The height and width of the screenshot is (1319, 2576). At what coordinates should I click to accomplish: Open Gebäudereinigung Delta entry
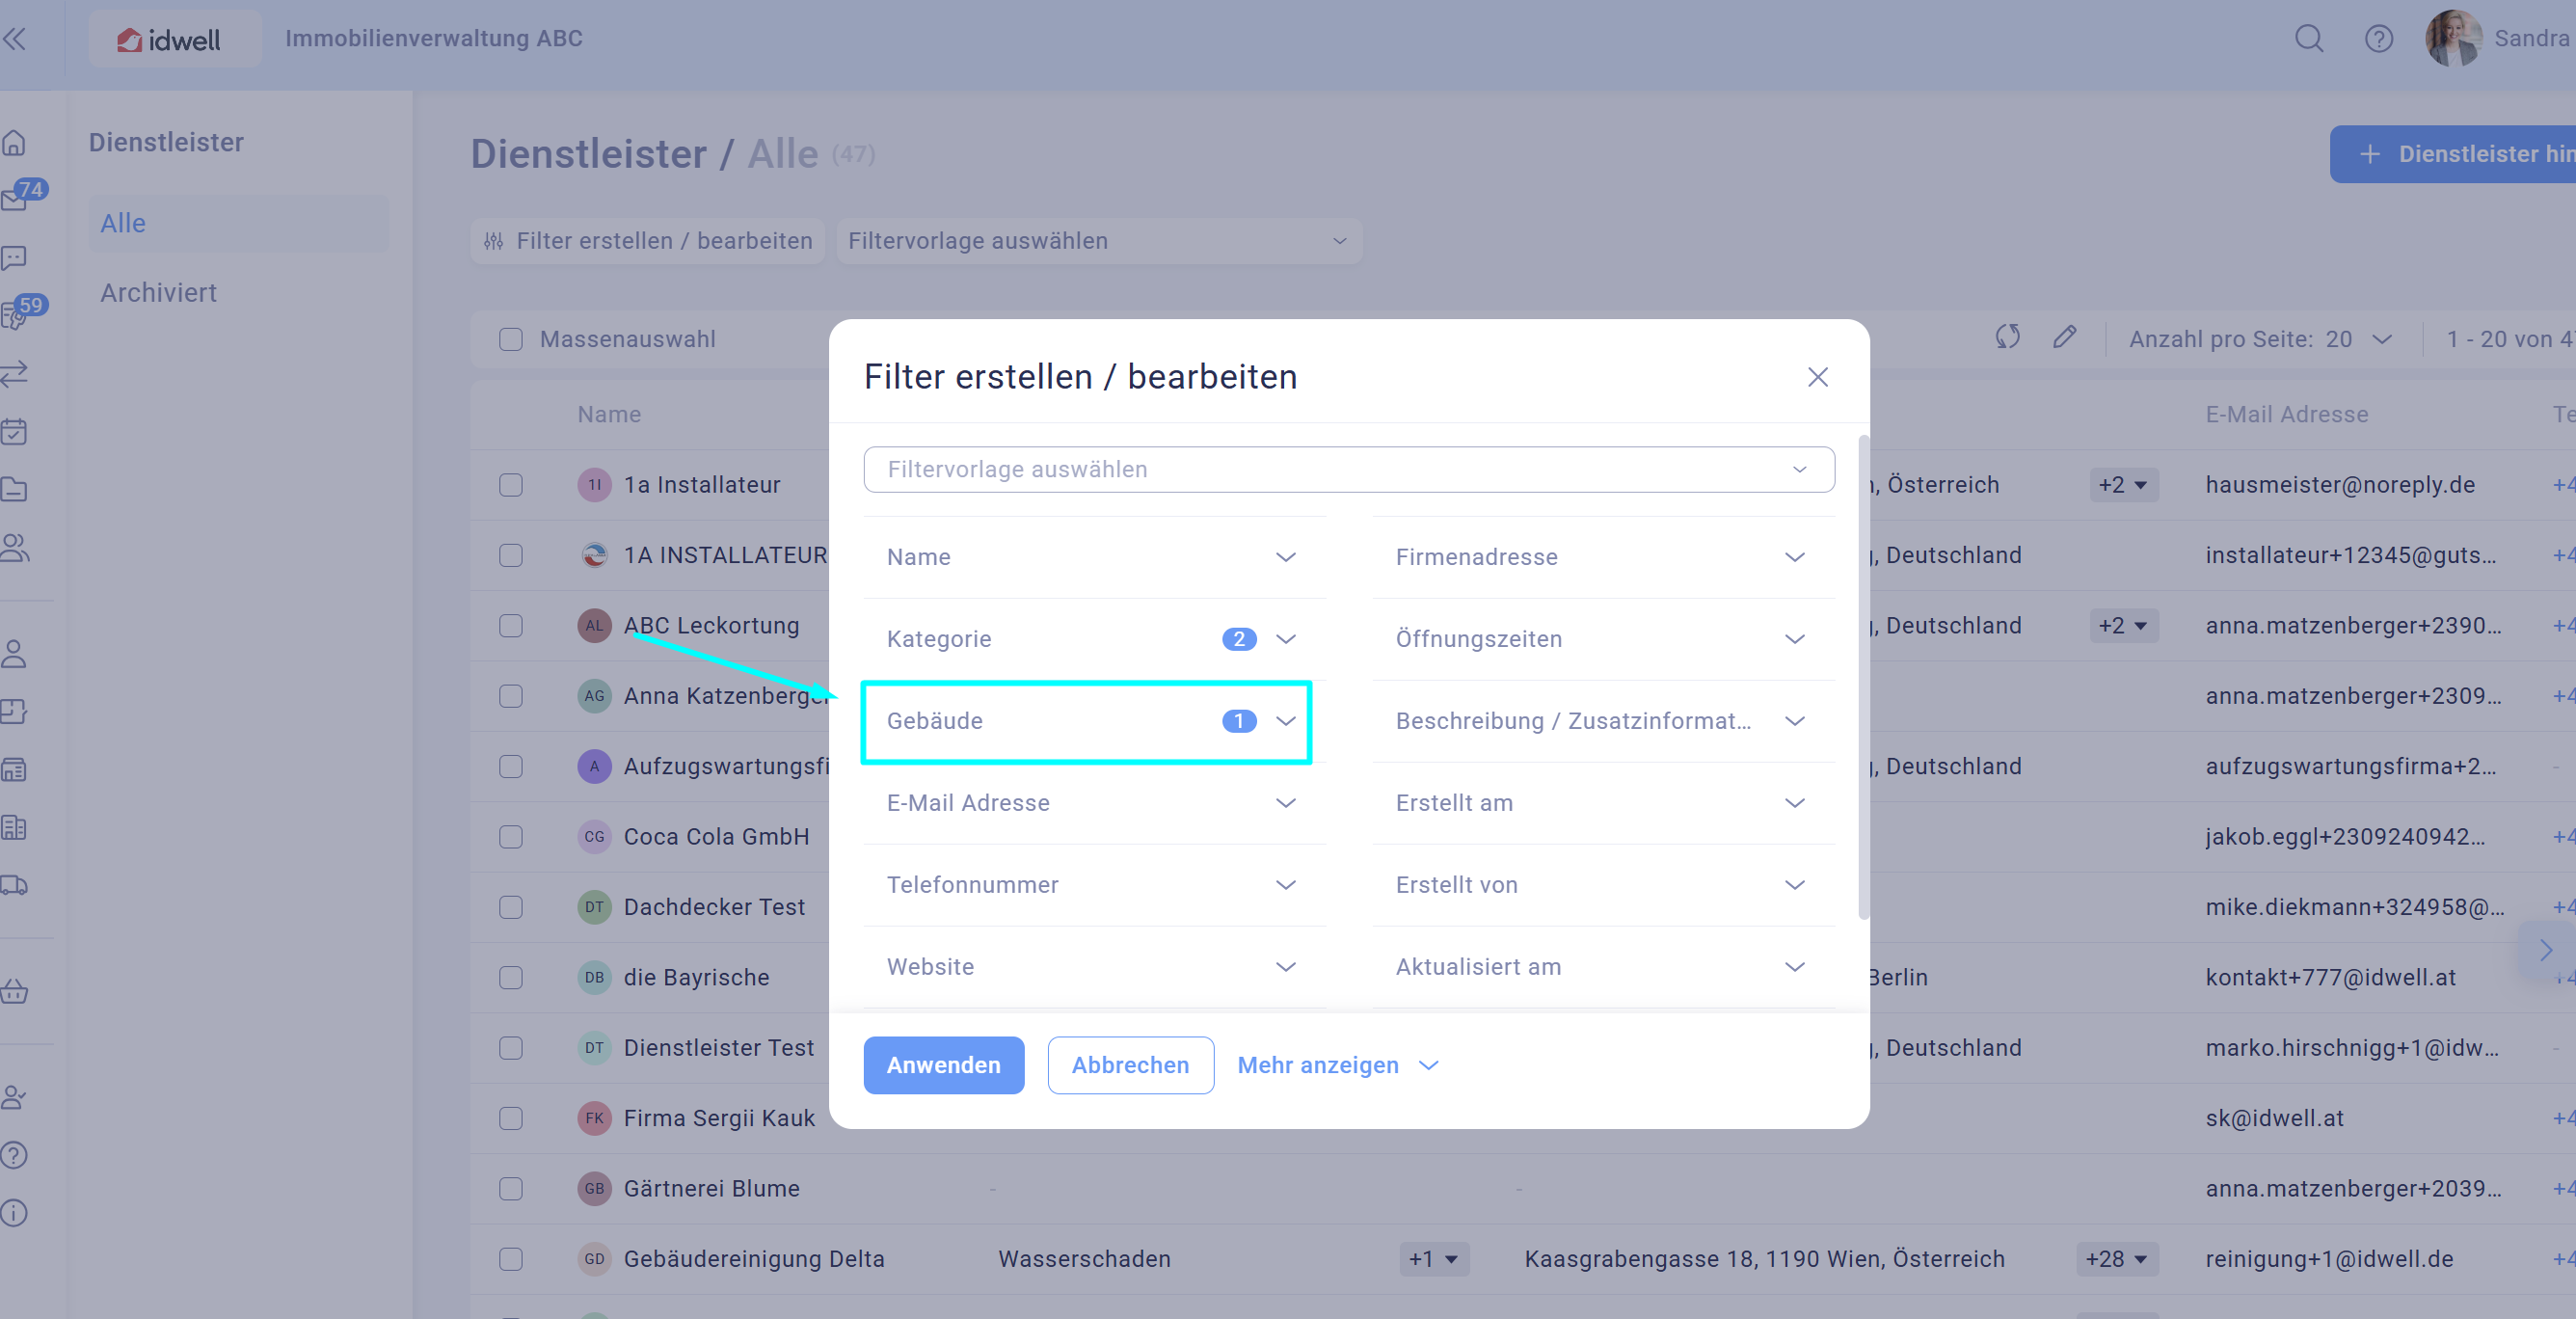[753, 1259]
